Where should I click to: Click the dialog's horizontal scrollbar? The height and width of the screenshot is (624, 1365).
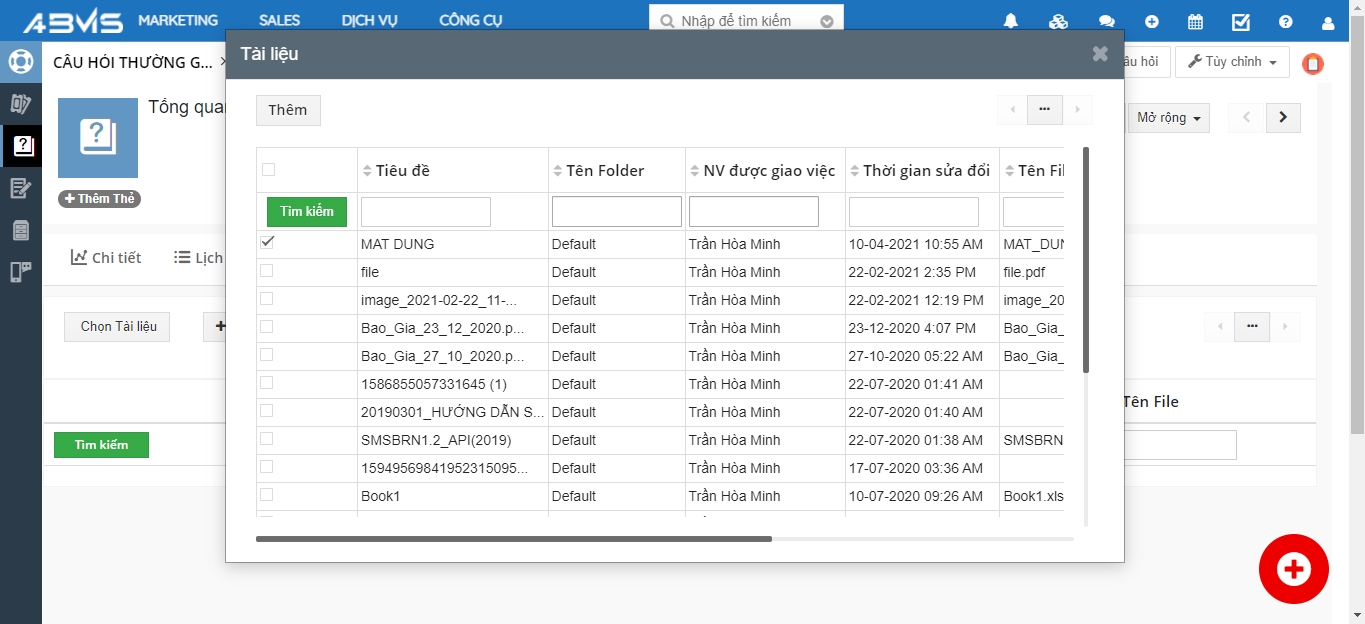(x=513, y=538)
